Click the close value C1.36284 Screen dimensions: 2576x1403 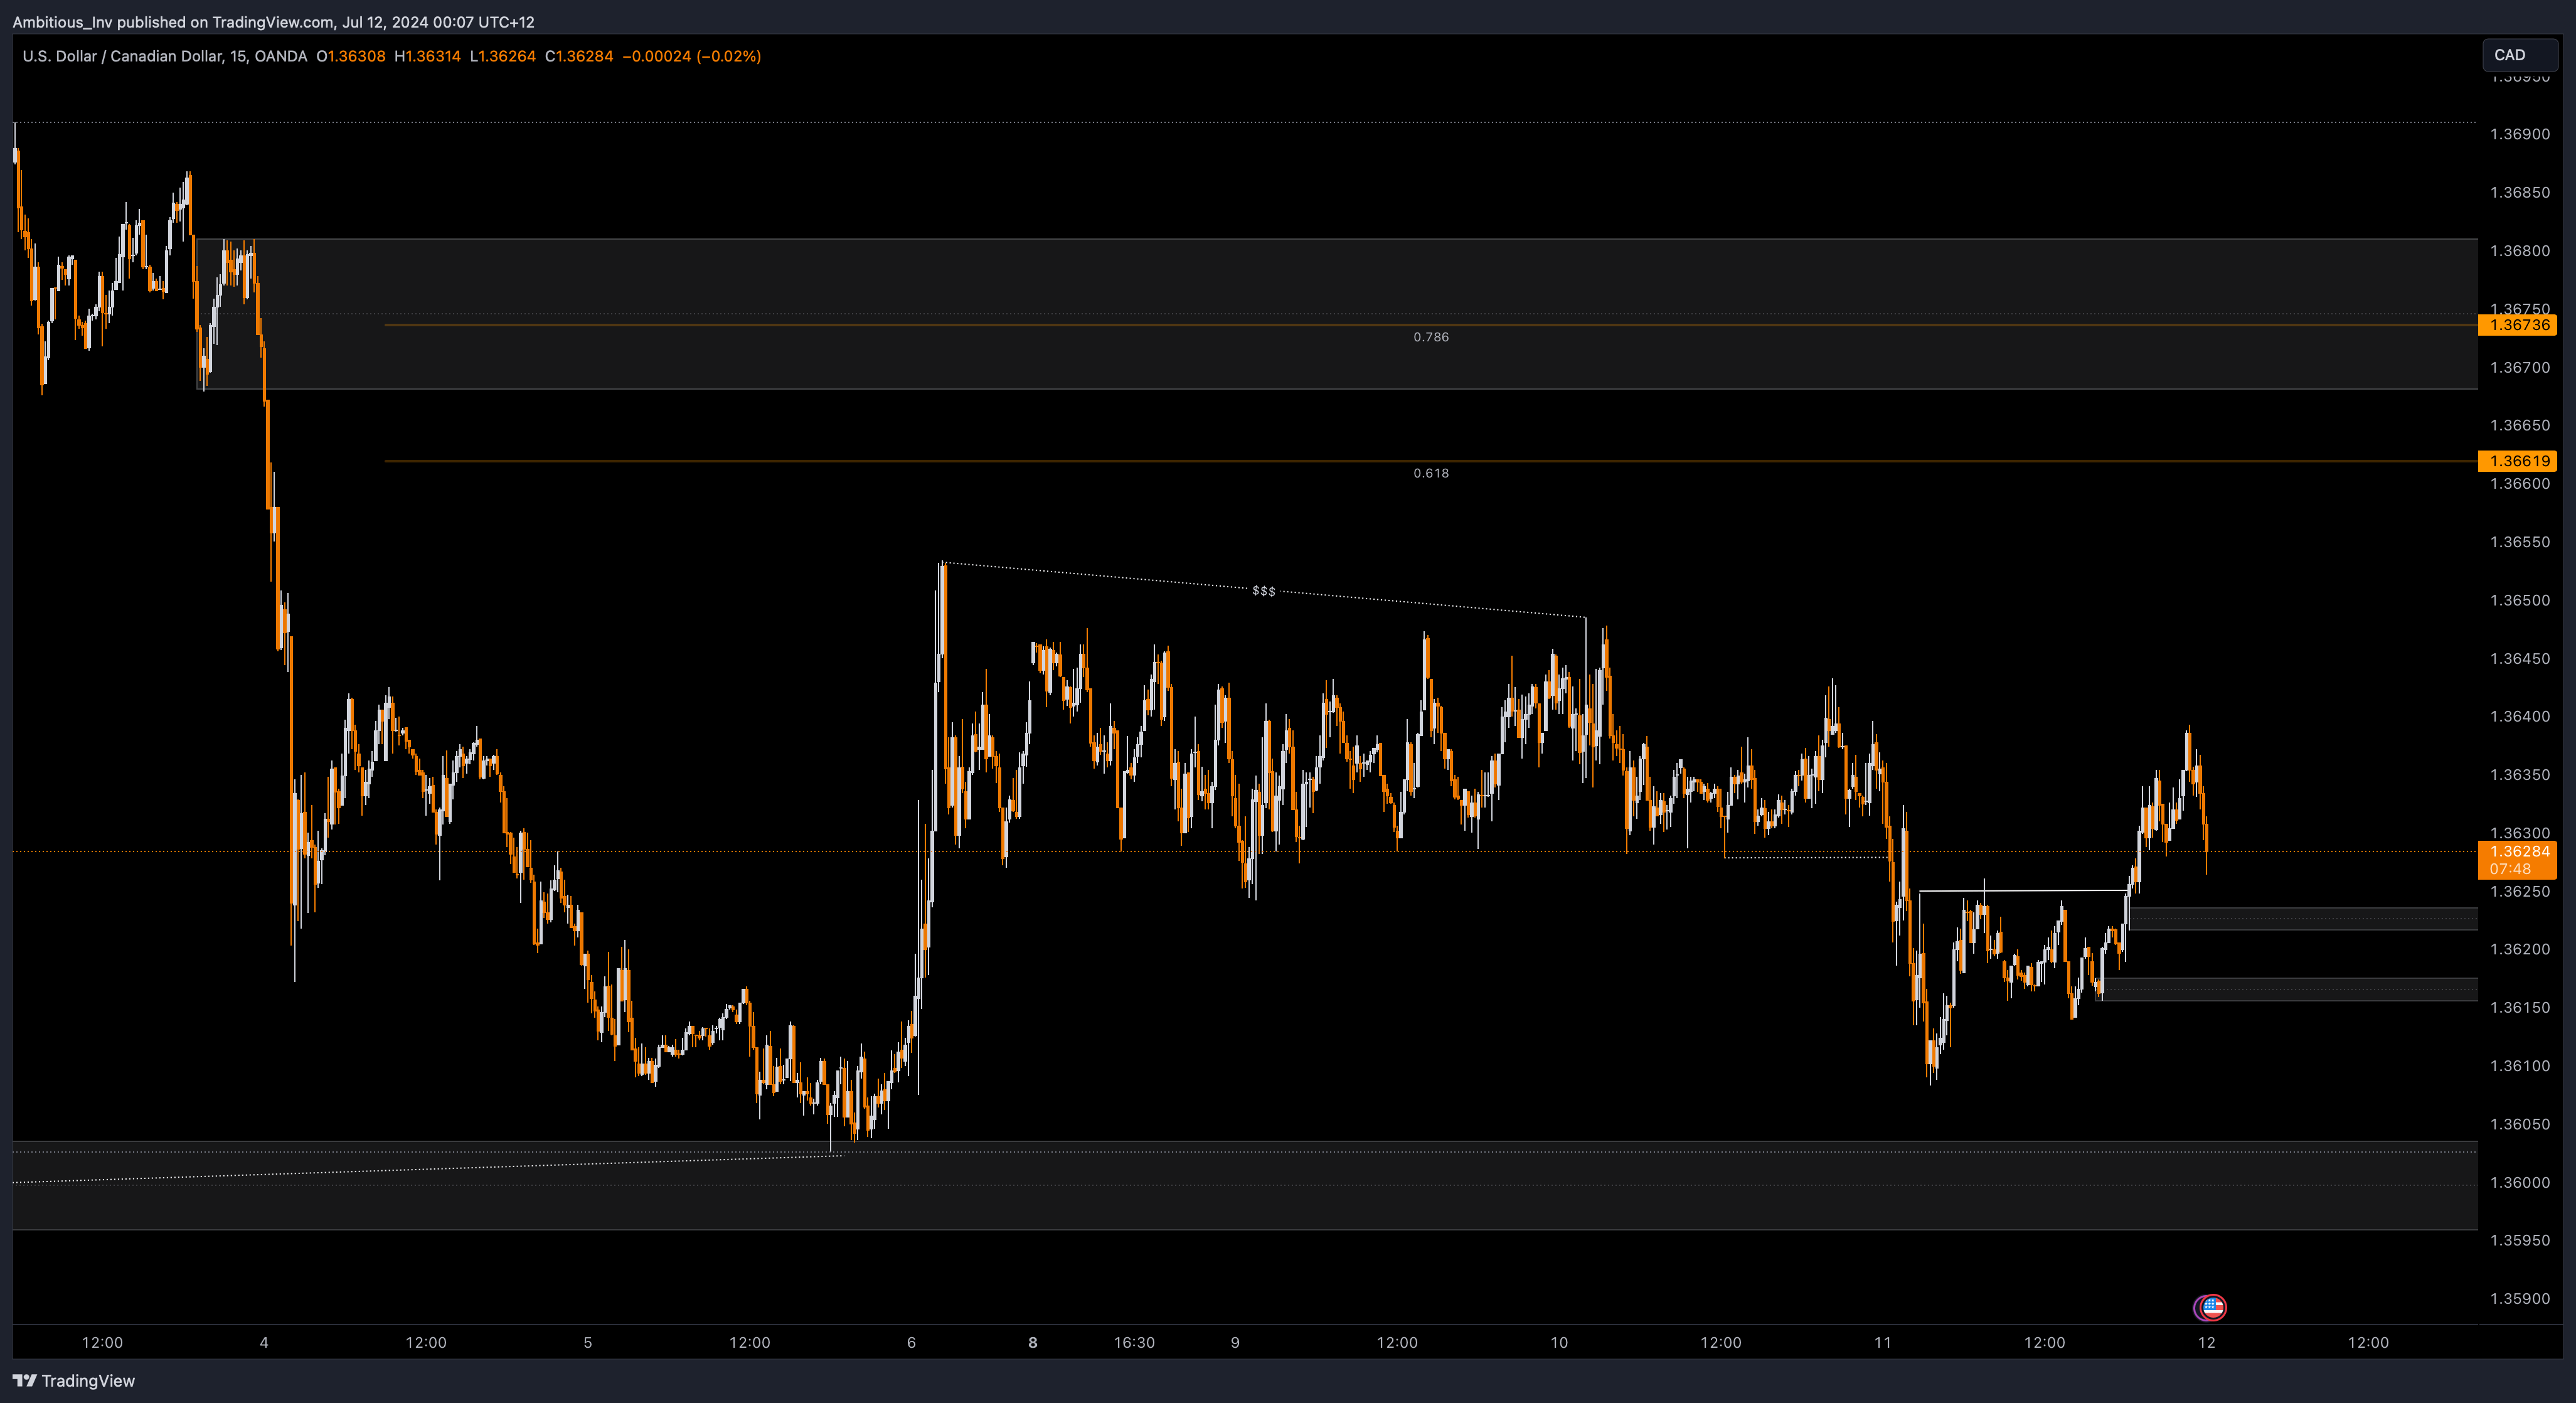(x=579, y=56)
